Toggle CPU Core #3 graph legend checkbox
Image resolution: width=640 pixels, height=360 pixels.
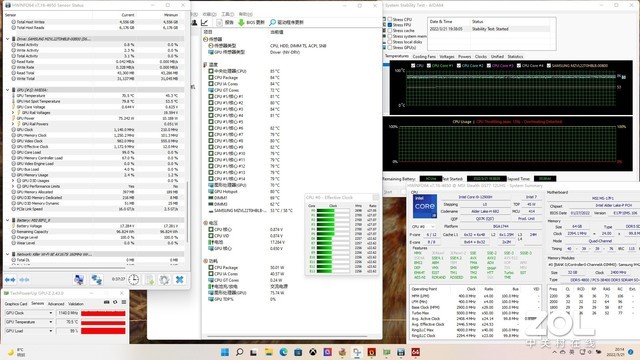pyautogui.click(x=489, y=65)
